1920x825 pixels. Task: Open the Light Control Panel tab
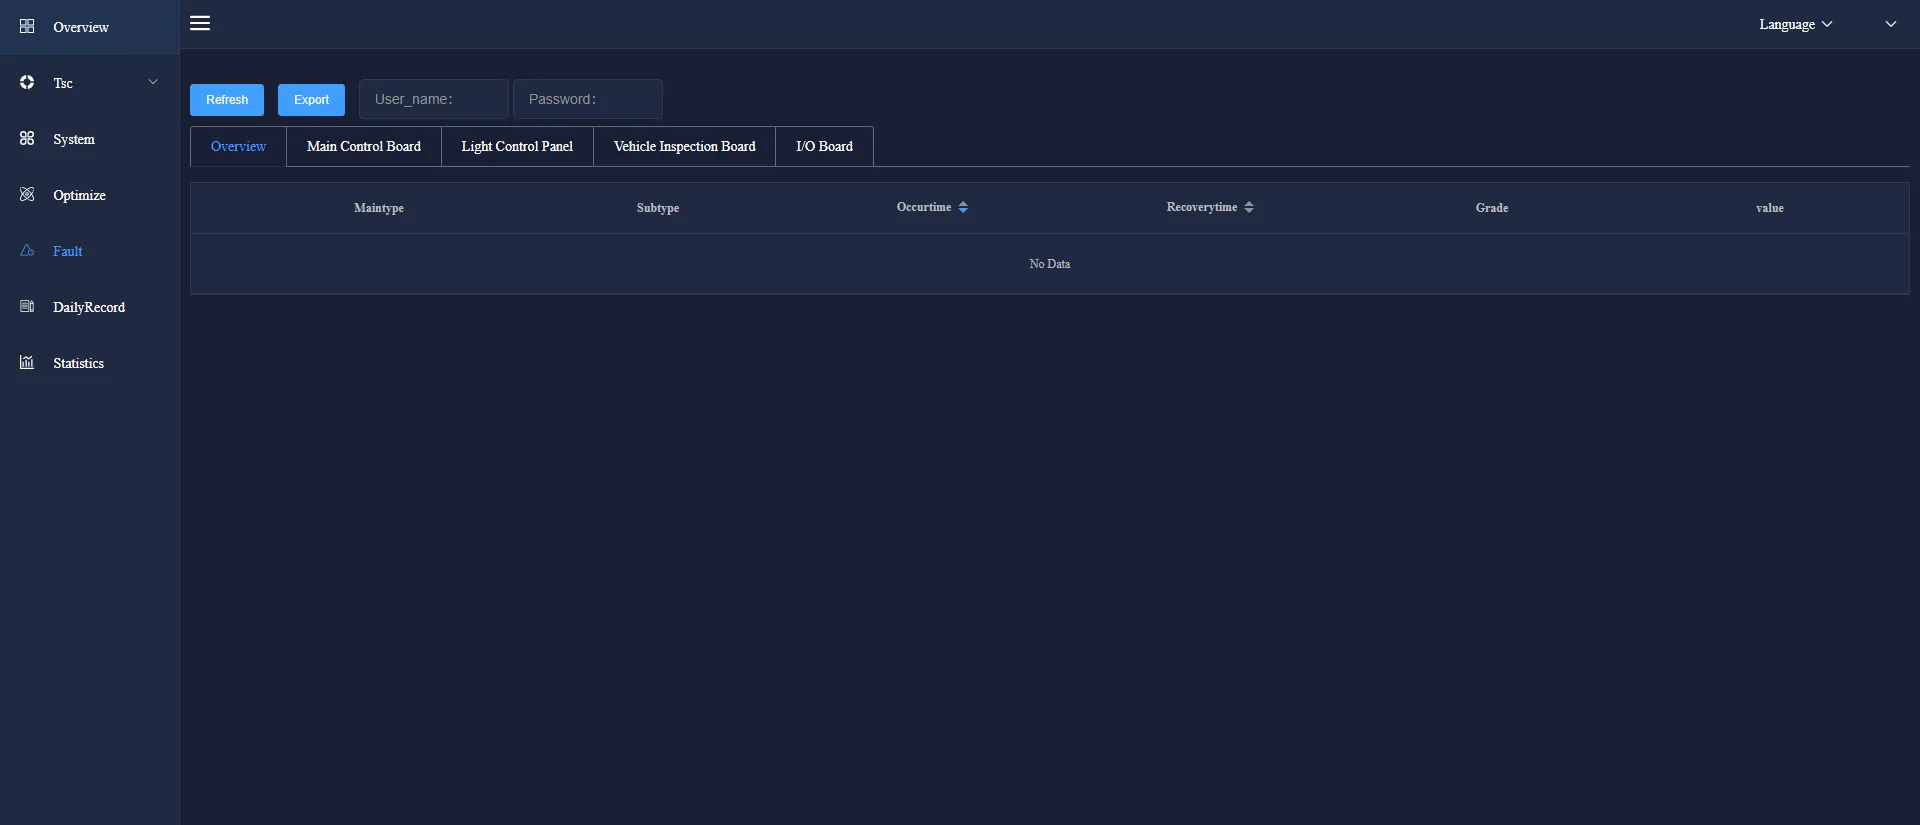pyautogui.click(x=517, y=146)
